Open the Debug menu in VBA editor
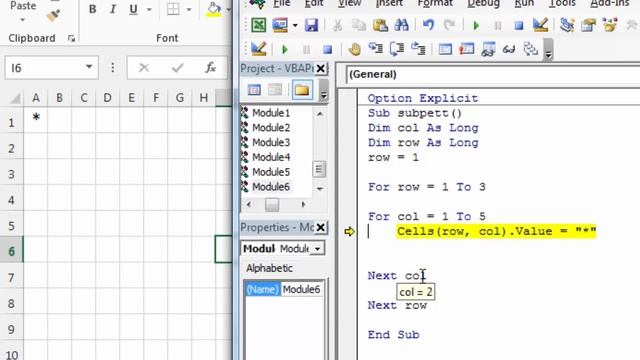 pyautogui.click(x=483, y=4)
